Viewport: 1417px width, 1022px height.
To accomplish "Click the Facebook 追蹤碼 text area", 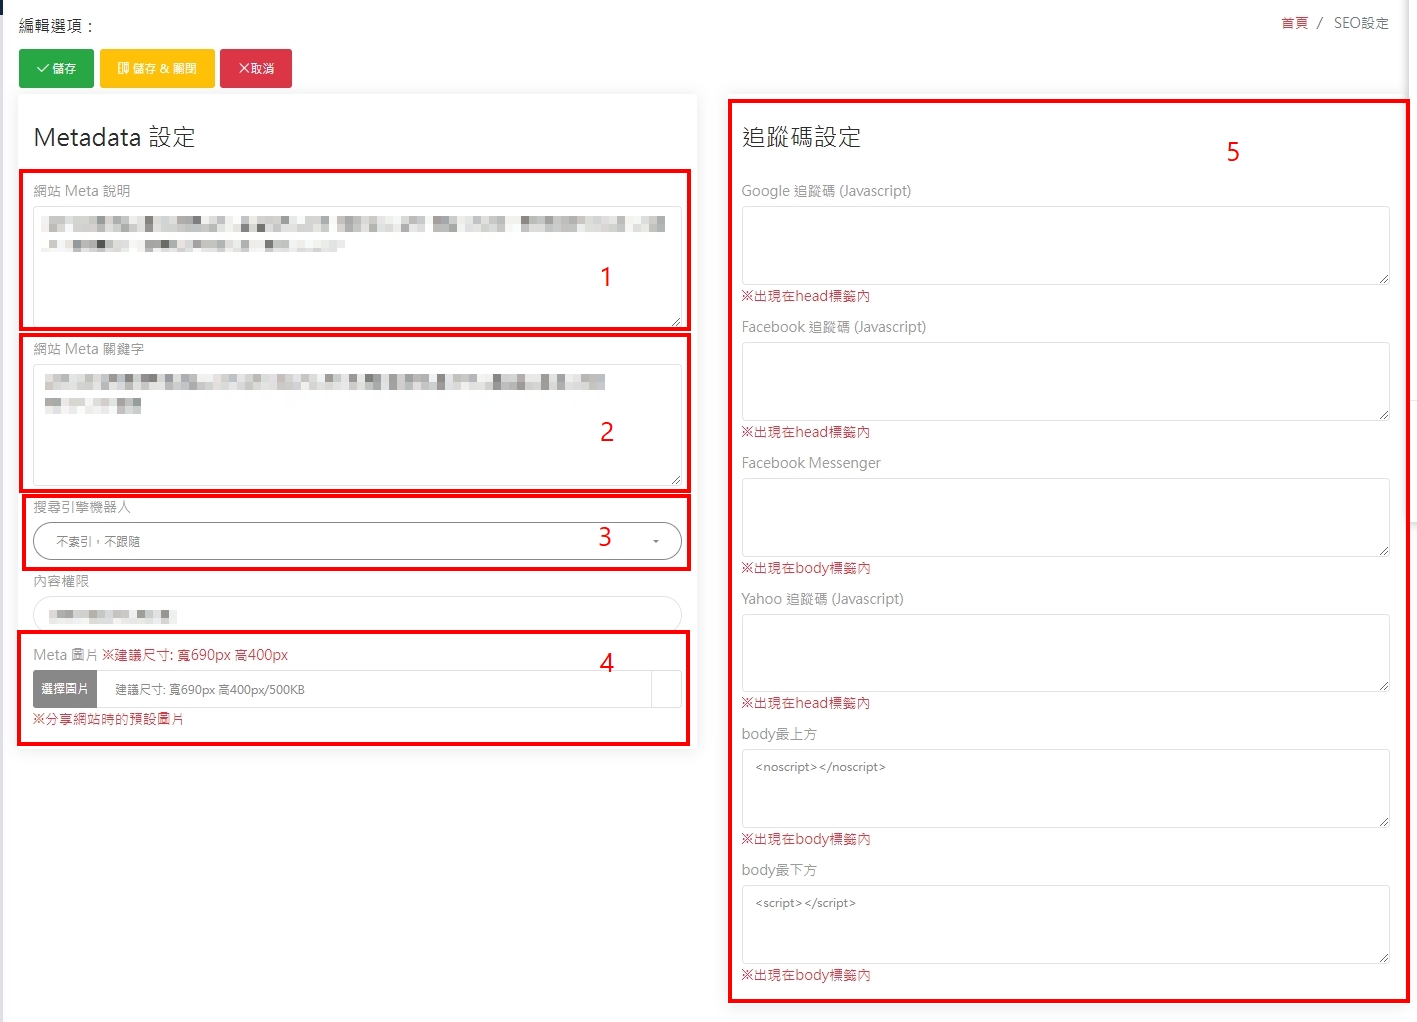I will (x=1065, y=381).
